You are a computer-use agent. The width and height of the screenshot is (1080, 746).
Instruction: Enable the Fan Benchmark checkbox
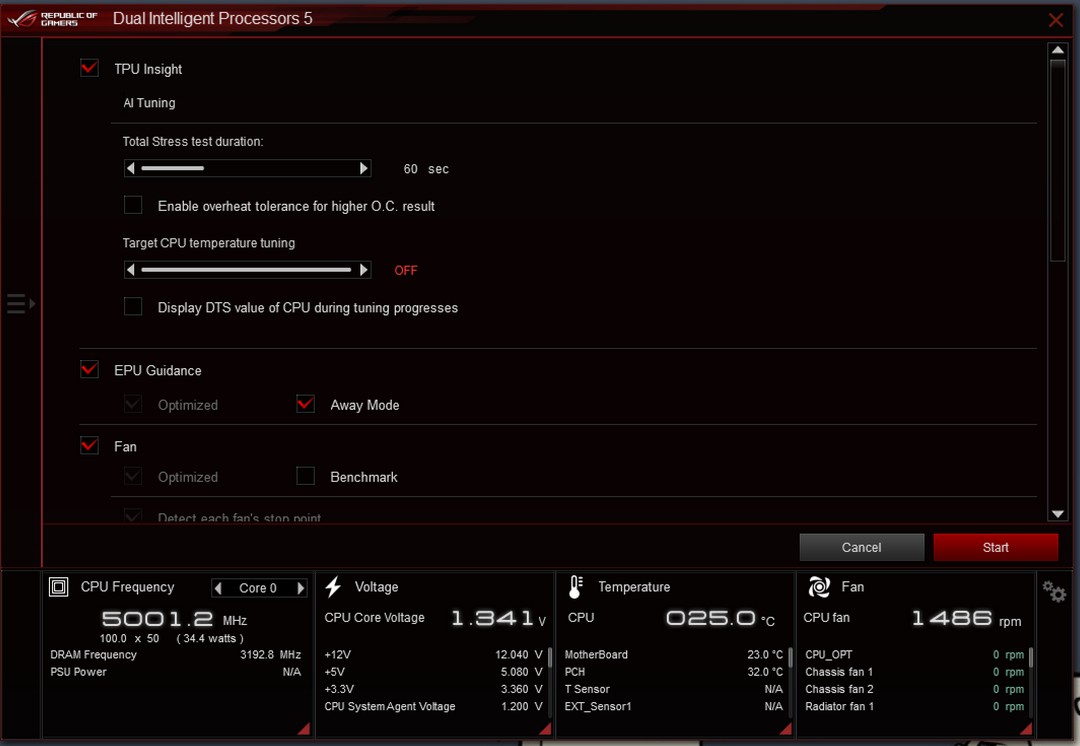pos(305,476)
